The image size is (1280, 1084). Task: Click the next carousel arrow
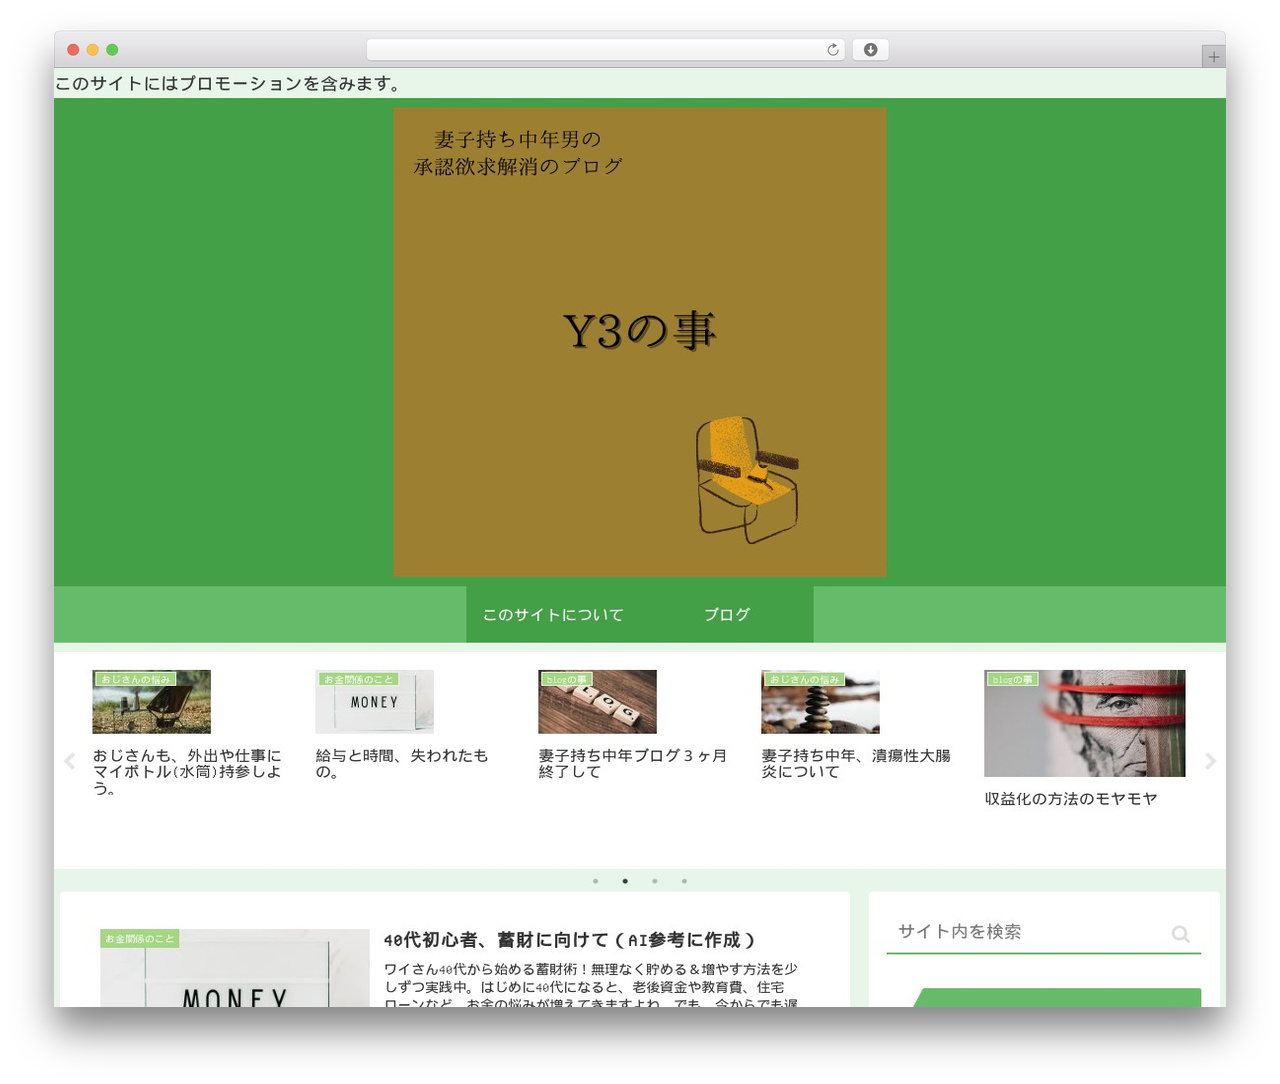pos(1210,761)
